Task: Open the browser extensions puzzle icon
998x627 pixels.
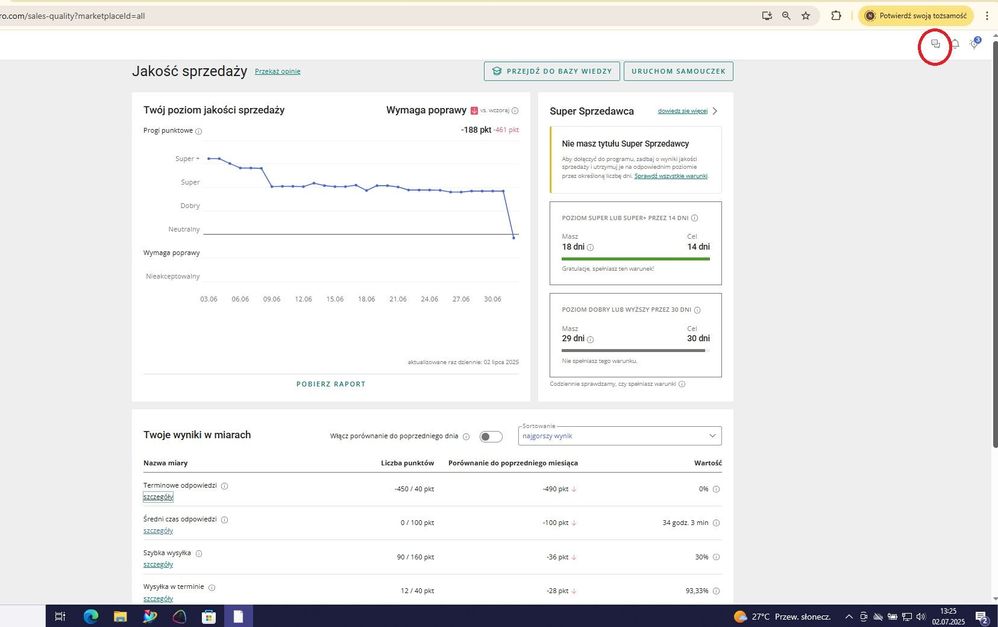Action: 836,16
